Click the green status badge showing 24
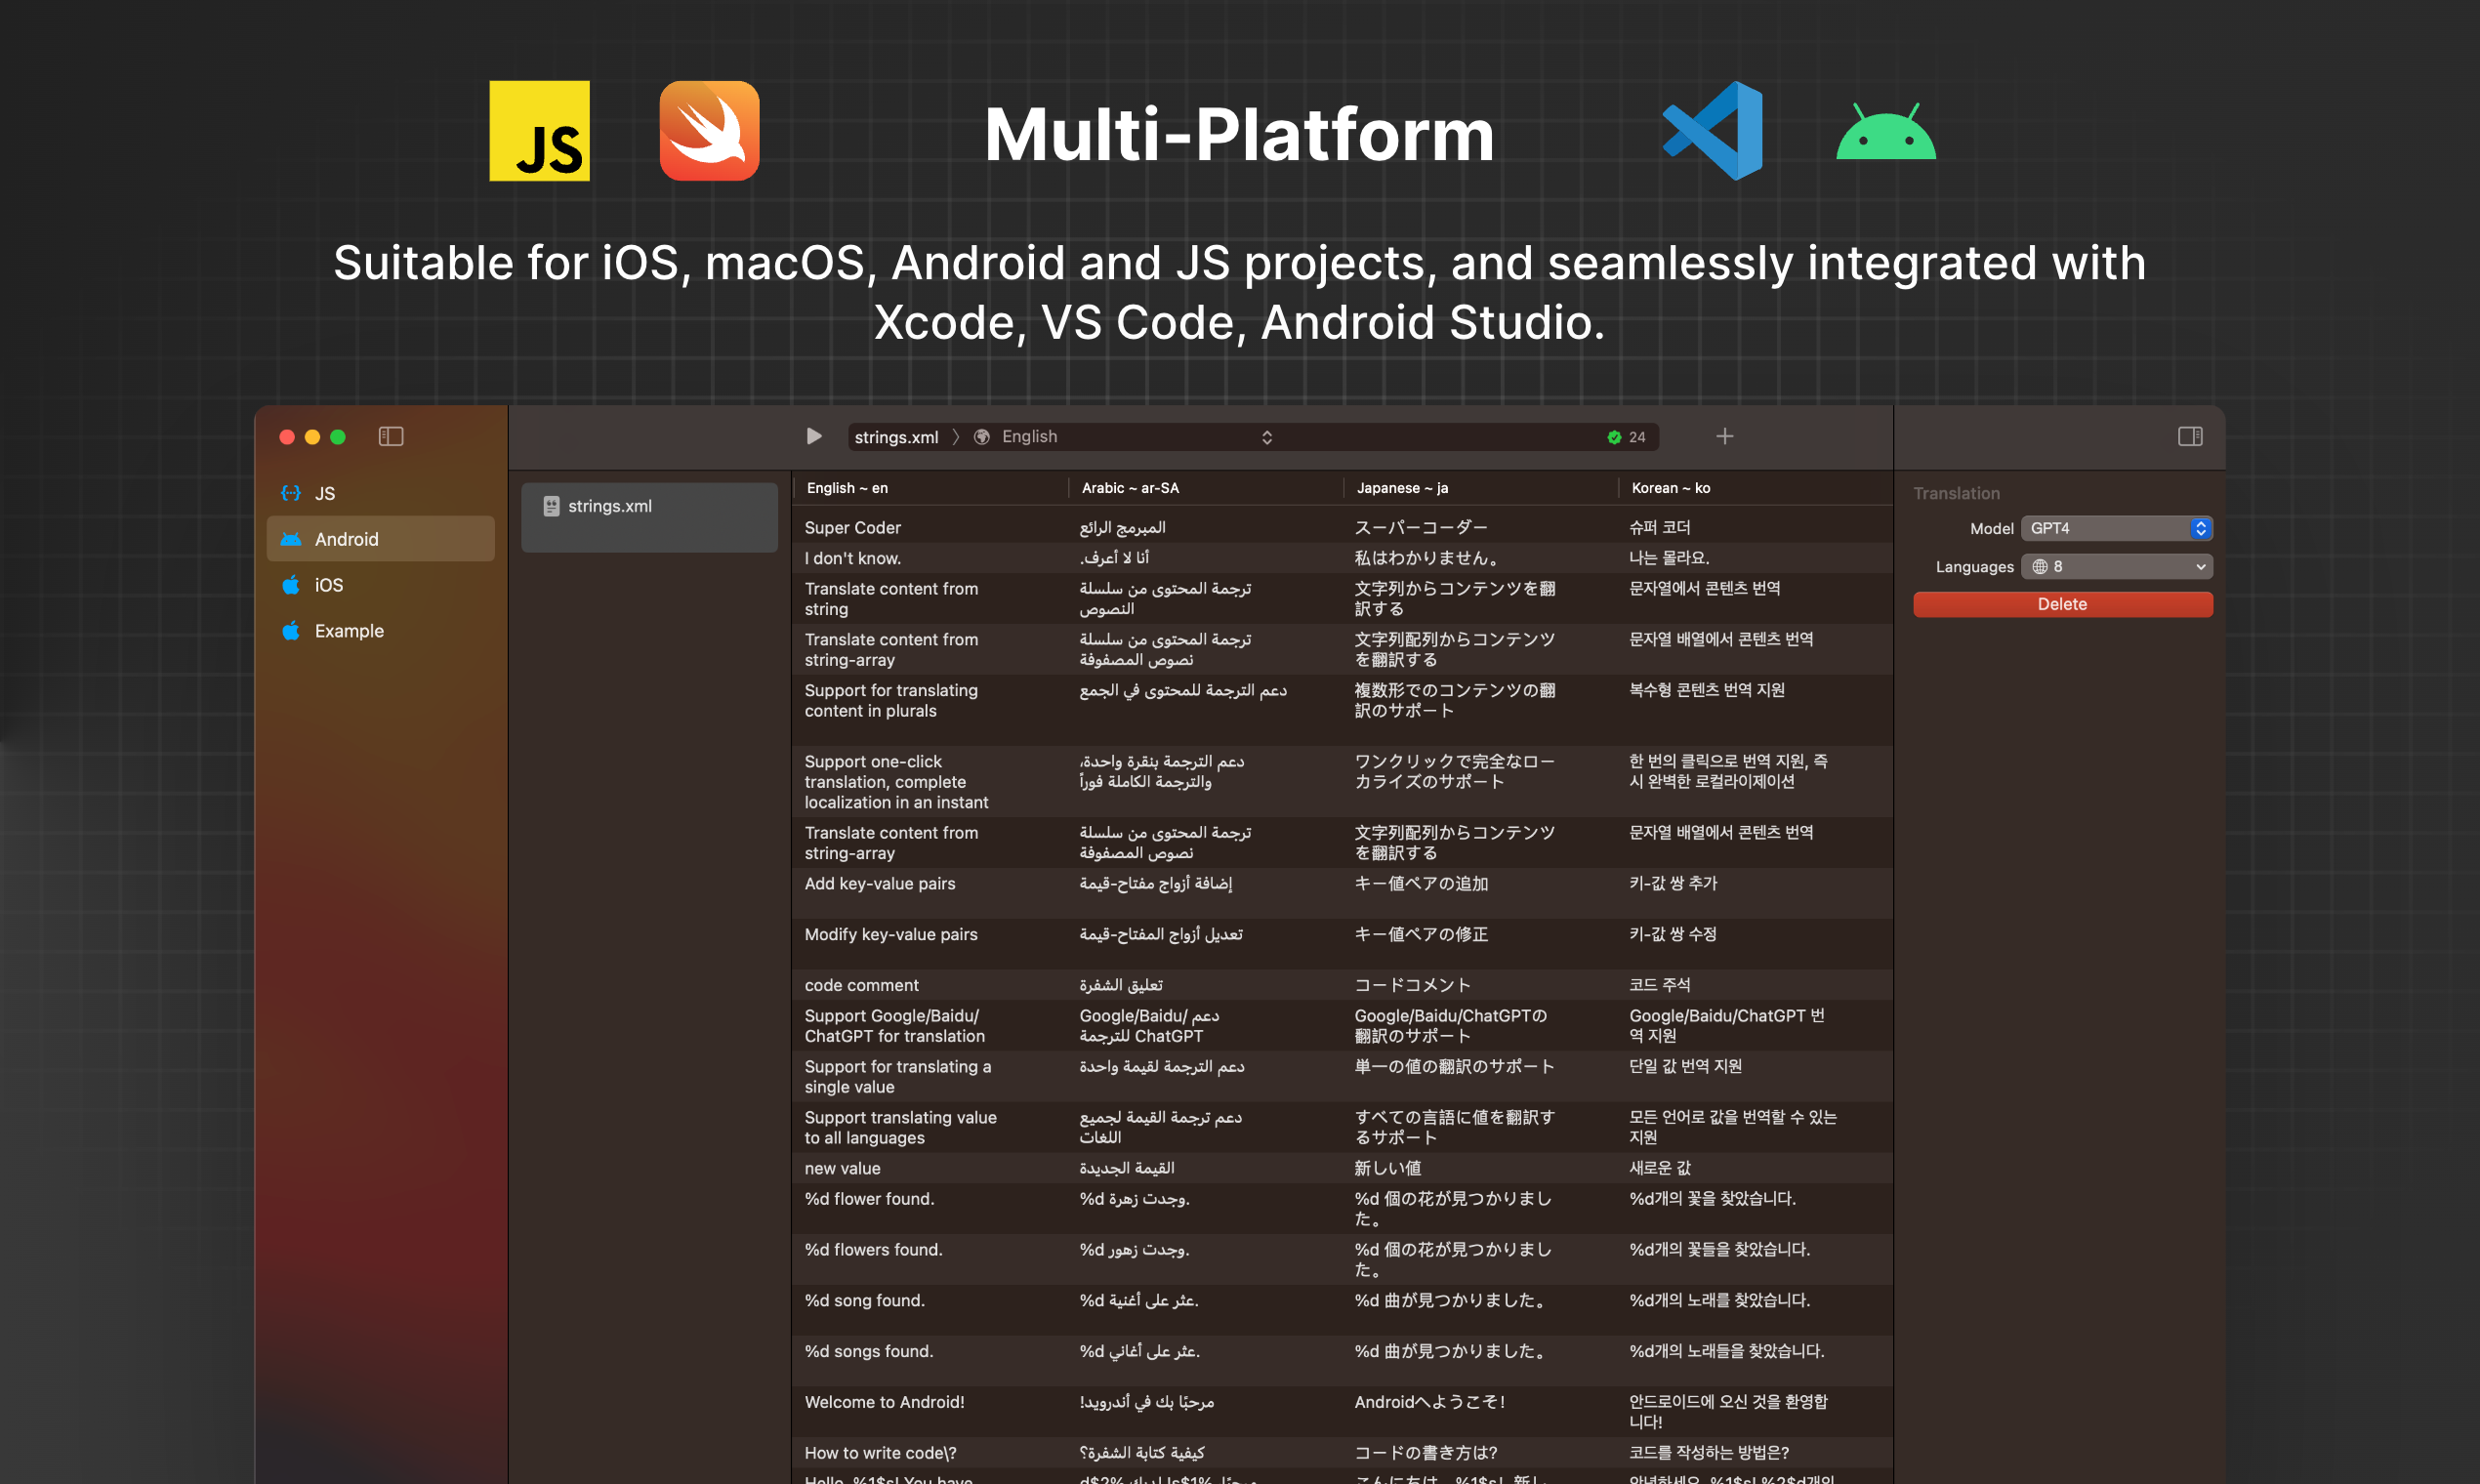 [1626, 437]
